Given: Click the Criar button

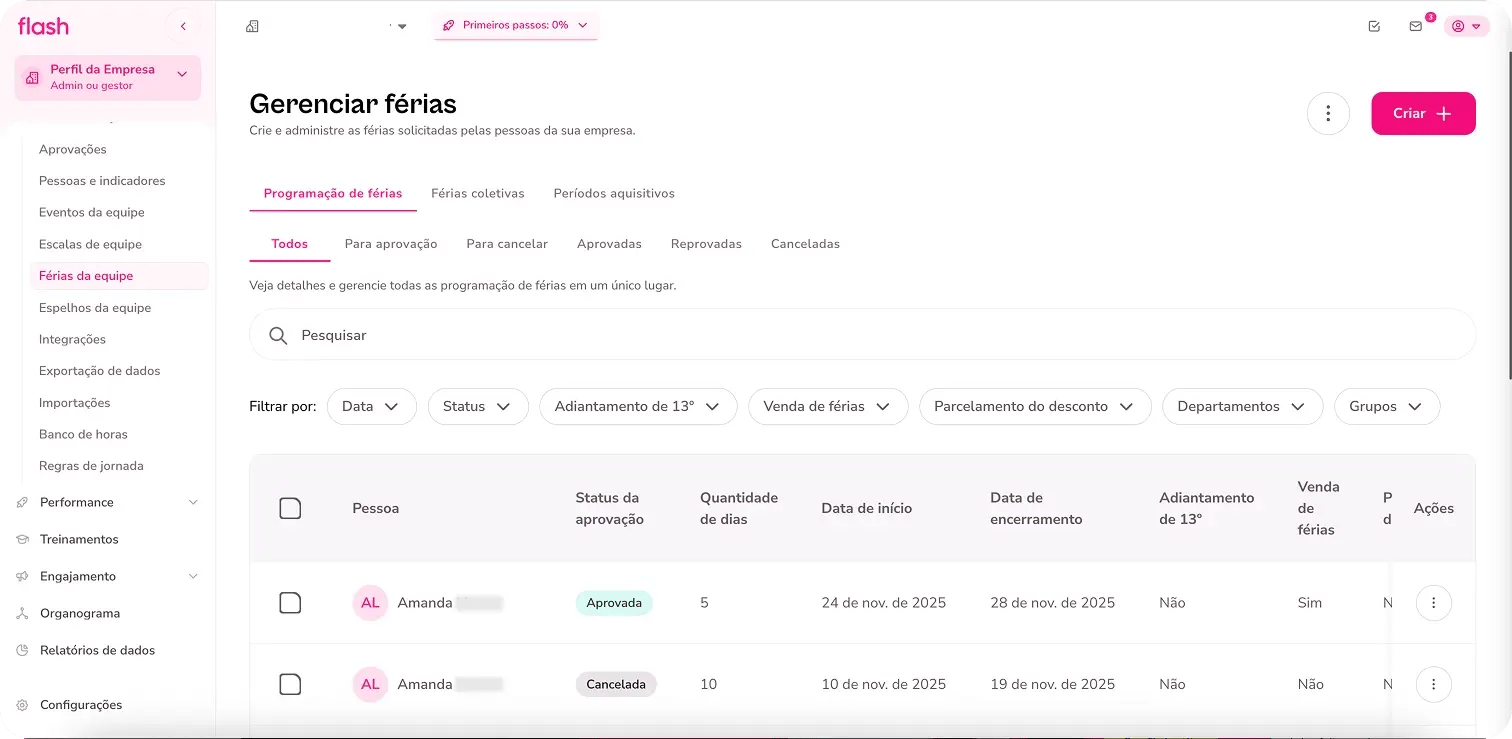Looking at the screenshot, I should (1422, 114).
